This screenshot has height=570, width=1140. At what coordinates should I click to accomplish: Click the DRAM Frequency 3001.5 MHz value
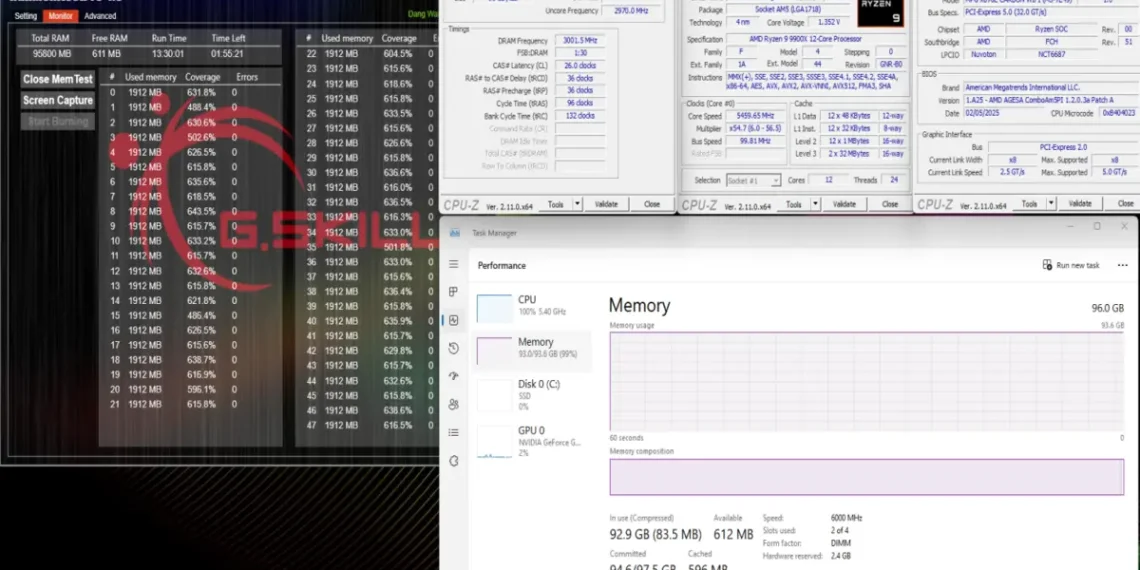click(x=580, y=41)
